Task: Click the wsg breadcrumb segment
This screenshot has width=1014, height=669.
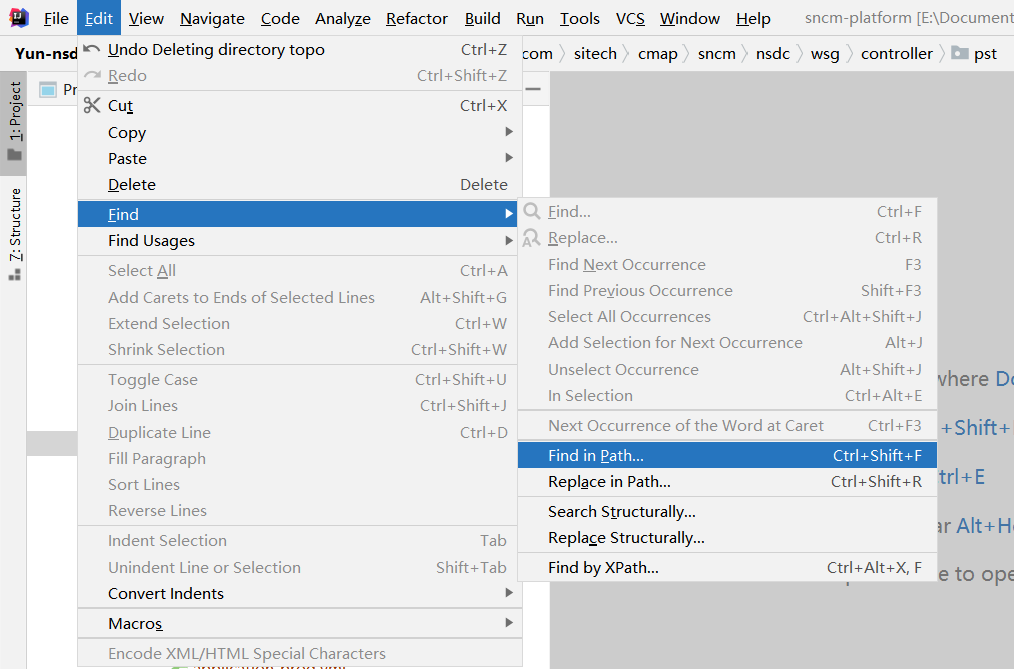Action: [x=825, y=54]
